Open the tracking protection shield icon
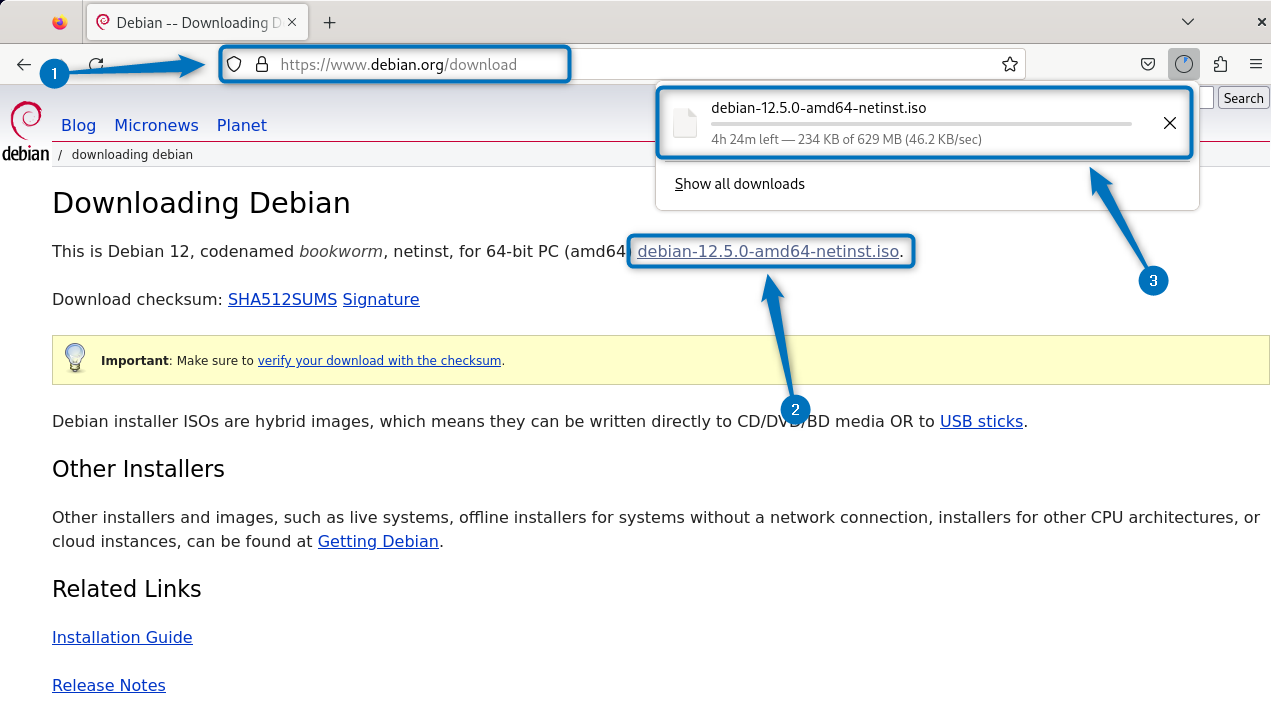This screenshot has height=718, width=1271. click(233, 64)
